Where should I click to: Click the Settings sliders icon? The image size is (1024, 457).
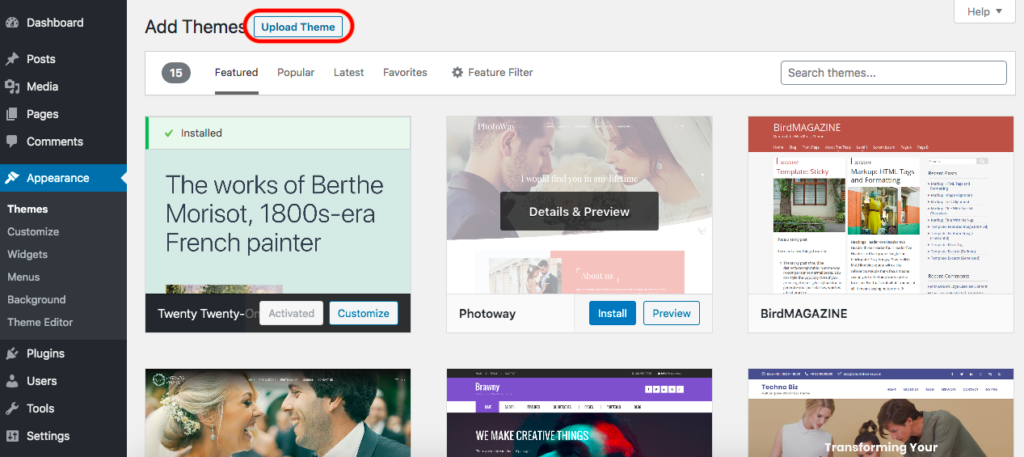pyautogui.click(x=12, y=436)
